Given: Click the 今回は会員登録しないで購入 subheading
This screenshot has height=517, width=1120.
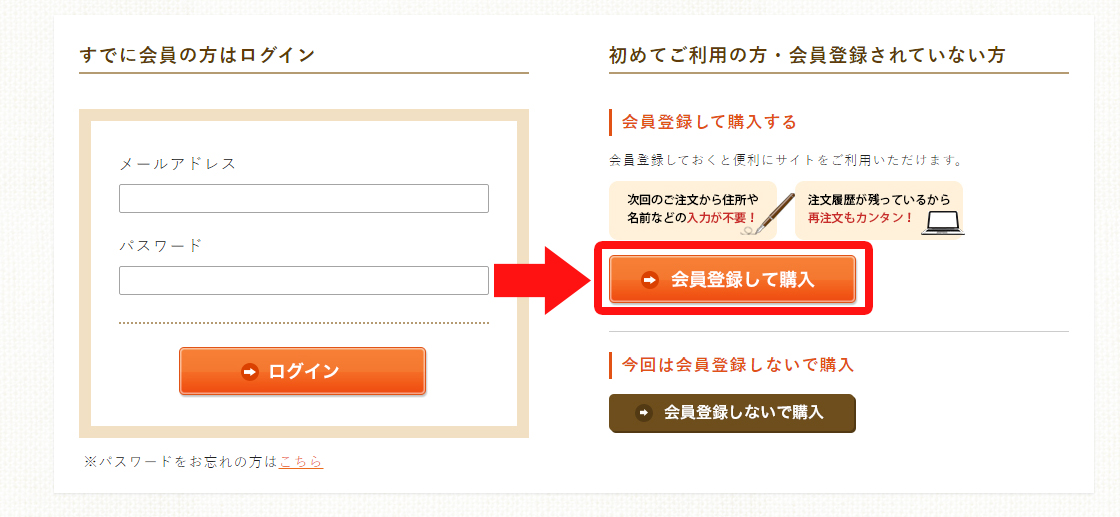Looking at the screenshot, I should point(738,365).
